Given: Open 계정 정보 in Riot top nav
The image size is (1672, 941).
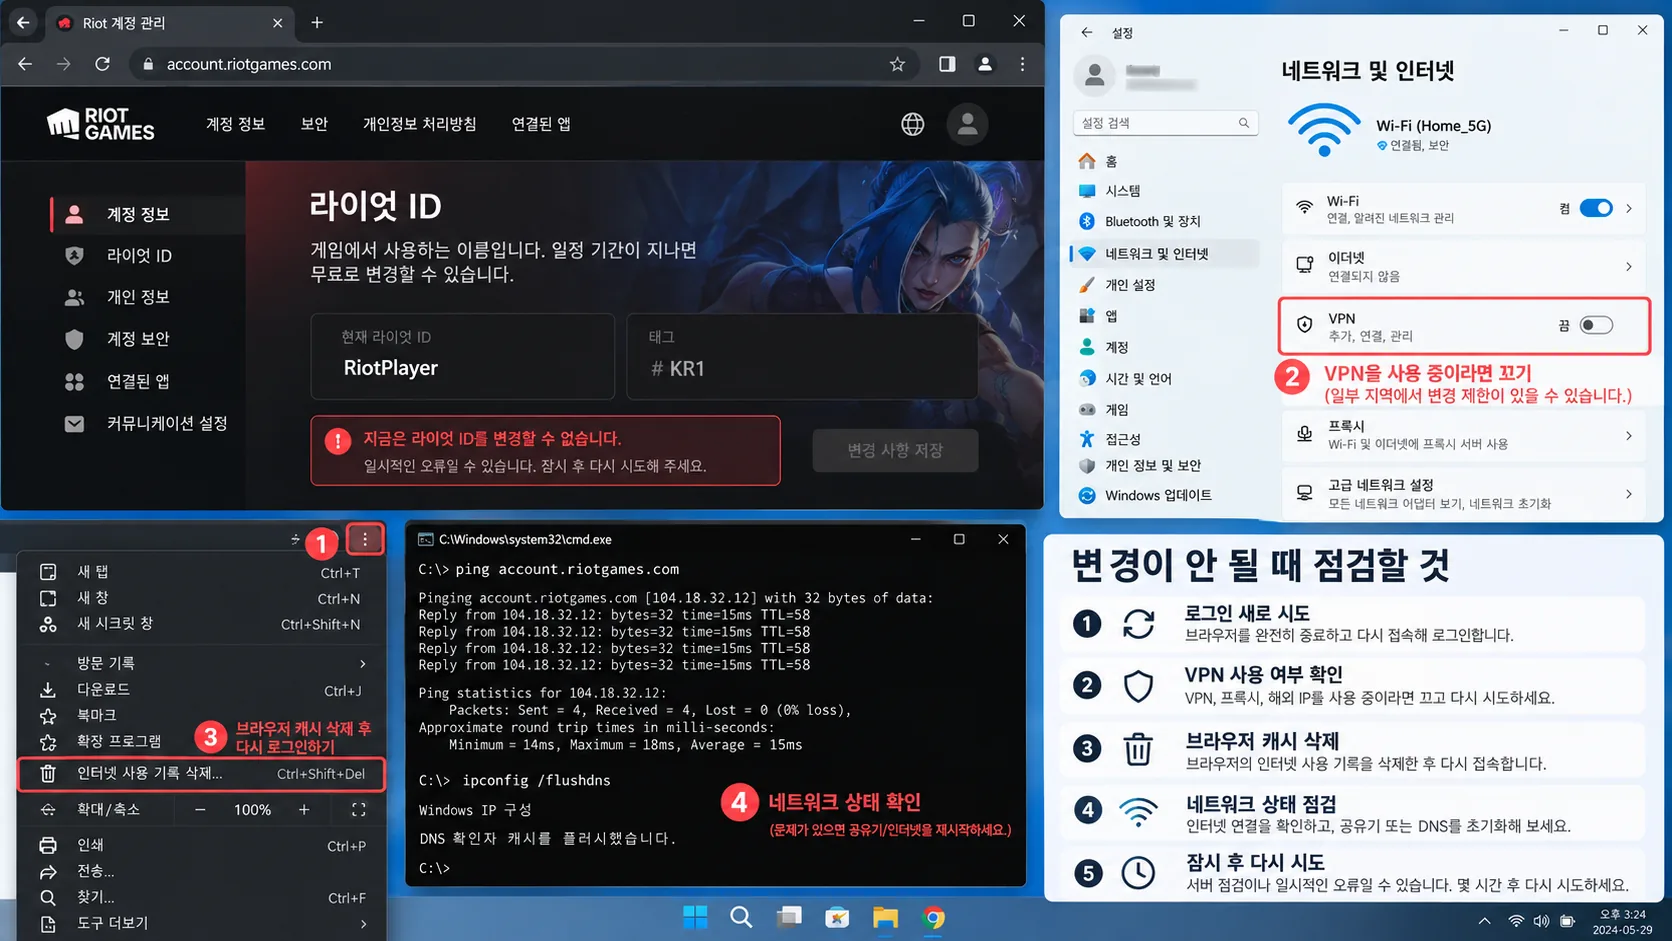Looking at the screenshot, I should tap(235, 124).
